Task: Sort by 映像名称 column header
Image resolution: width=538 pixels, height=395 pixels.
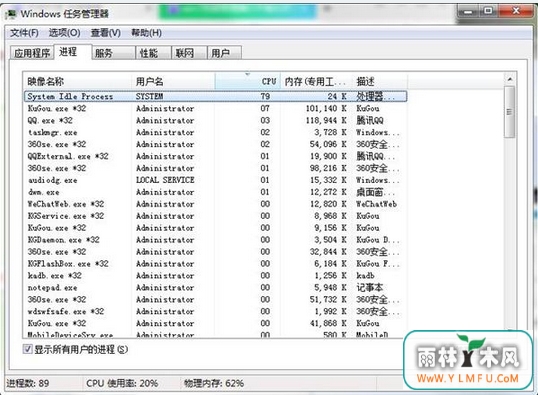Action: coord(77,81)
